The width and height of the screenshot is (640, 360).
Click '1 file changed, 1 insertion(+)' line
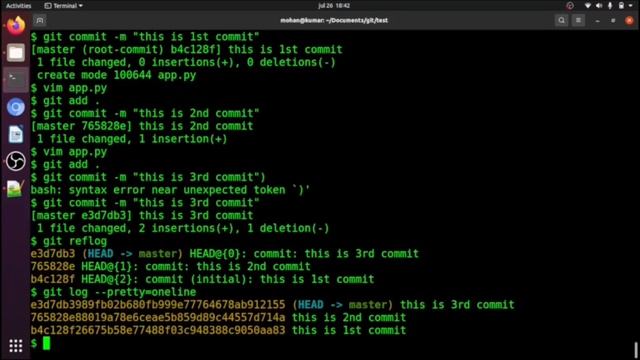click(x=132, y=139)
